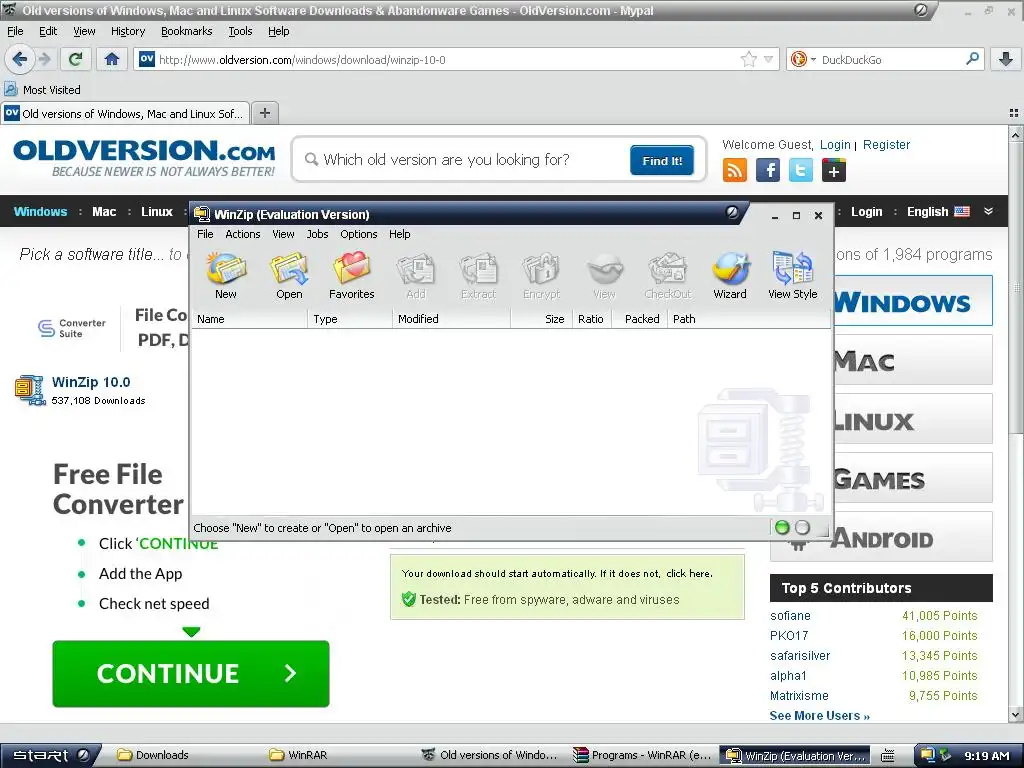Click the 'click here' download link
The image size is (1024, 768).
[x=688, y=573]
